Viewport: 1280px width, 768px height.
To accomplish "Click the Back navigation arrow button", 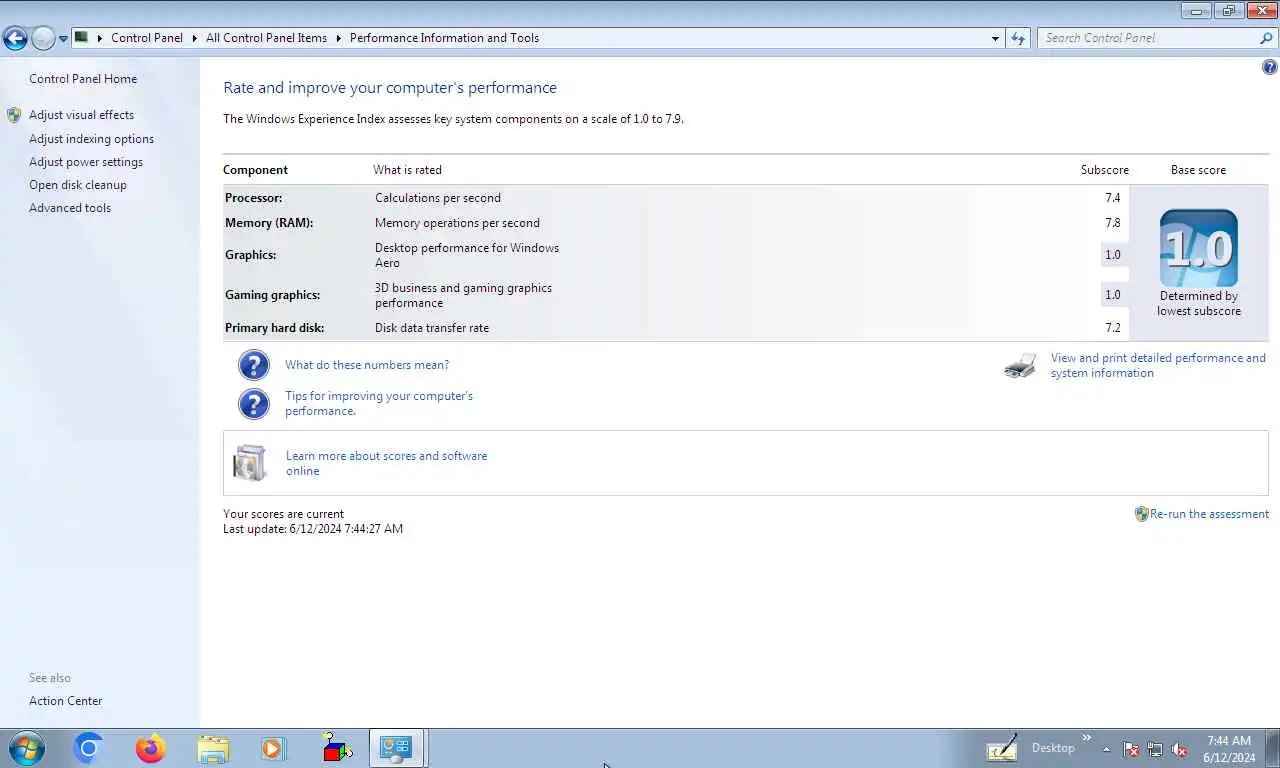I will tap(15, 38).
